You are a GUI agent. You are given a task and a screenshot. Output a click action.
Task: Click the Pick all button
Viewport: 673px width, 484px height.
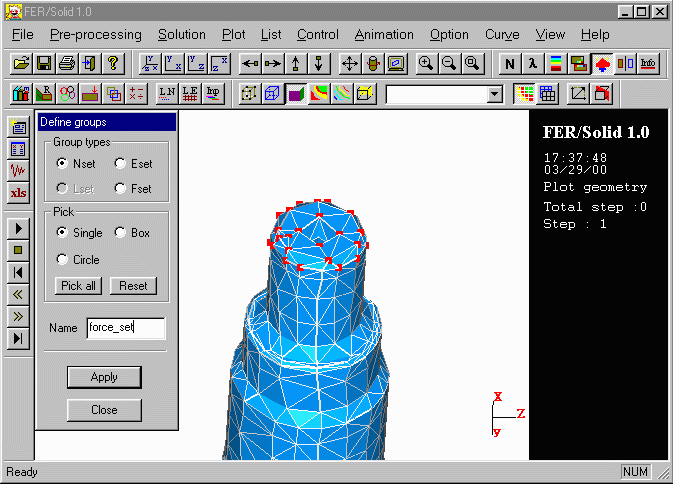point(79,285)
